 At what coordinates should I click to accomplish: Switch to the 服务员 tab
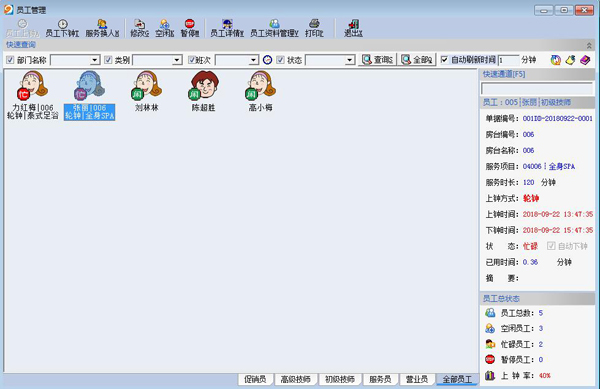(x=380, y=379)
